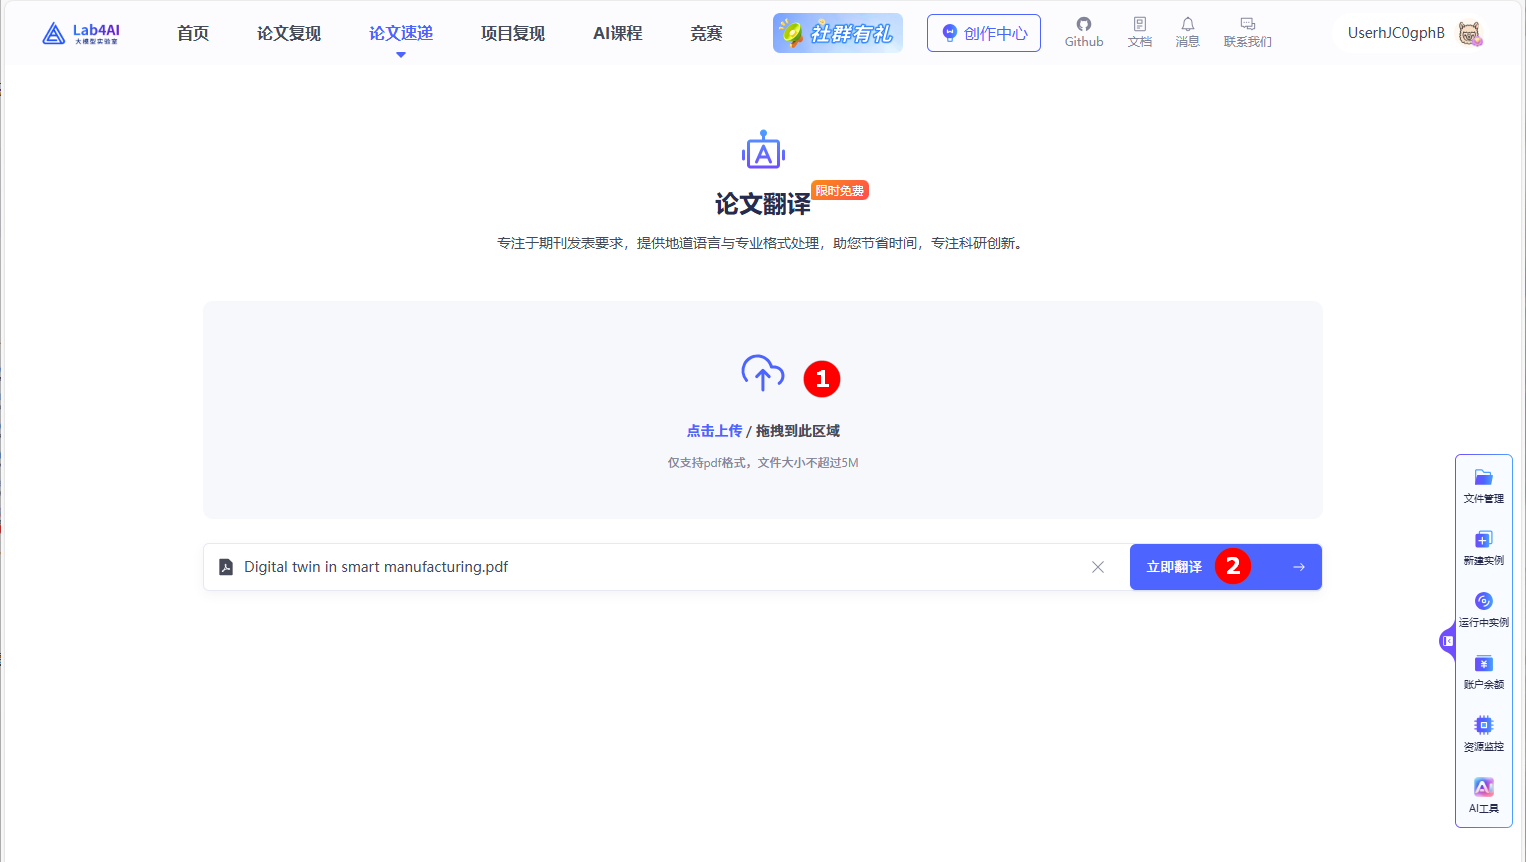Remove Digital twin PDF with the X
Screen dimensions: 1526x862
1098,566
